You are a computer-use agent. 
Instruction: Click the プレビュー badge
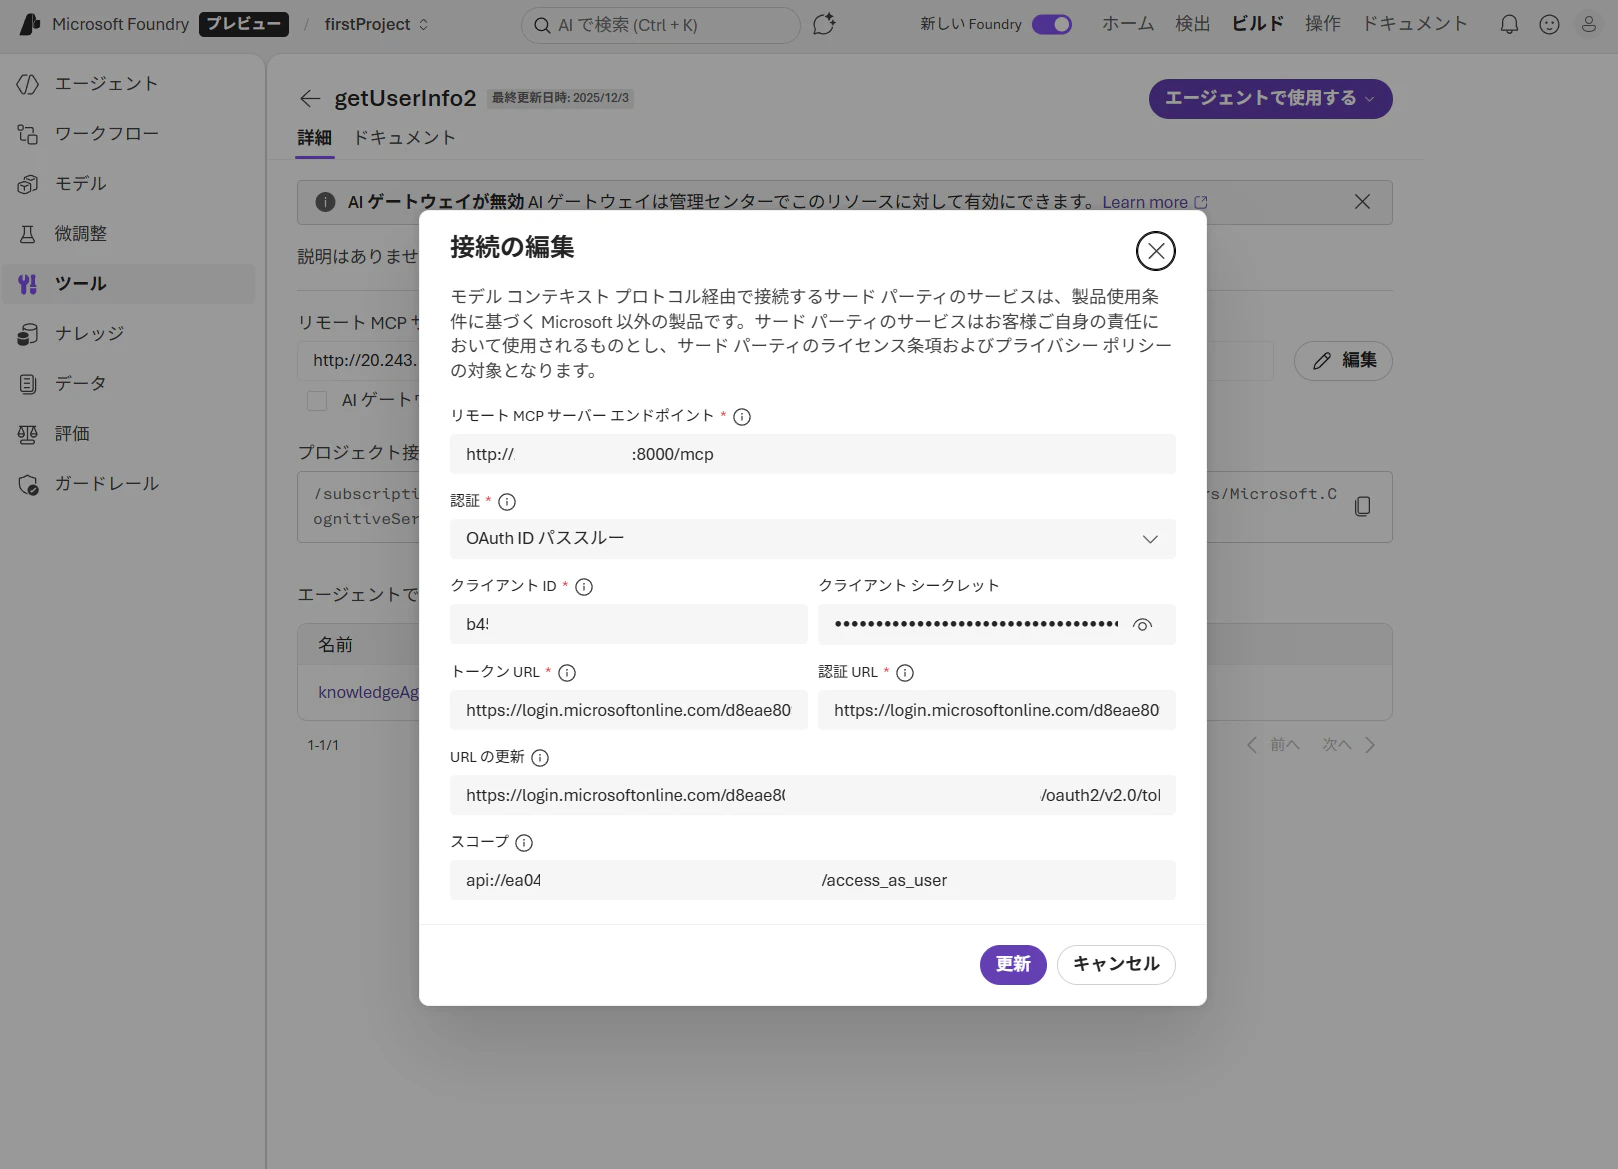coord(244,24)
